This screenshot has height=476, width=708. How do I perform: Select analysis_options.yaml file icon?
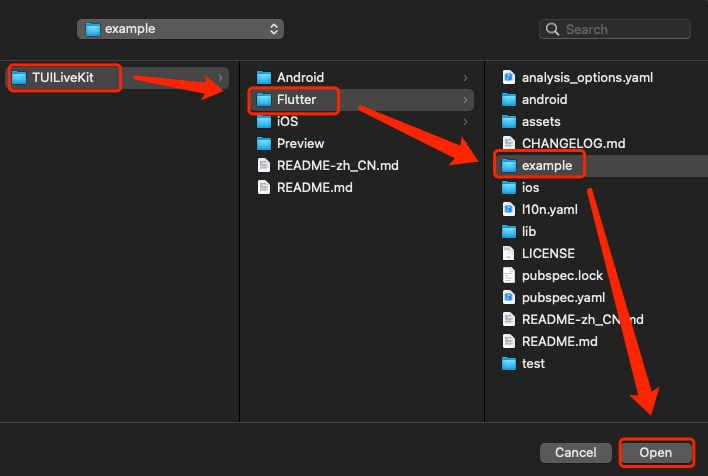pos(509,78)
